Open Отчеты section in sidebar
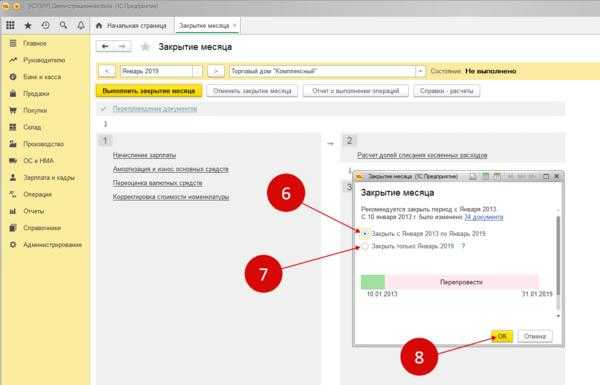 34,211
